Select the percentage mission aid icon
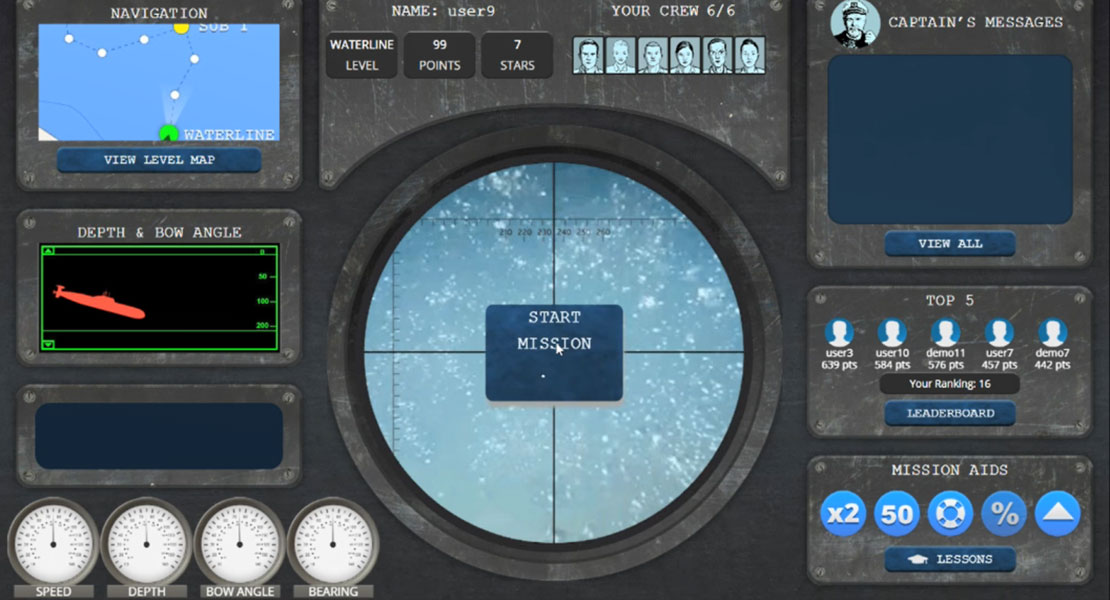The height and width of the screenshot is (600, 1110). pyautogui.click(x=1004, y=513)
